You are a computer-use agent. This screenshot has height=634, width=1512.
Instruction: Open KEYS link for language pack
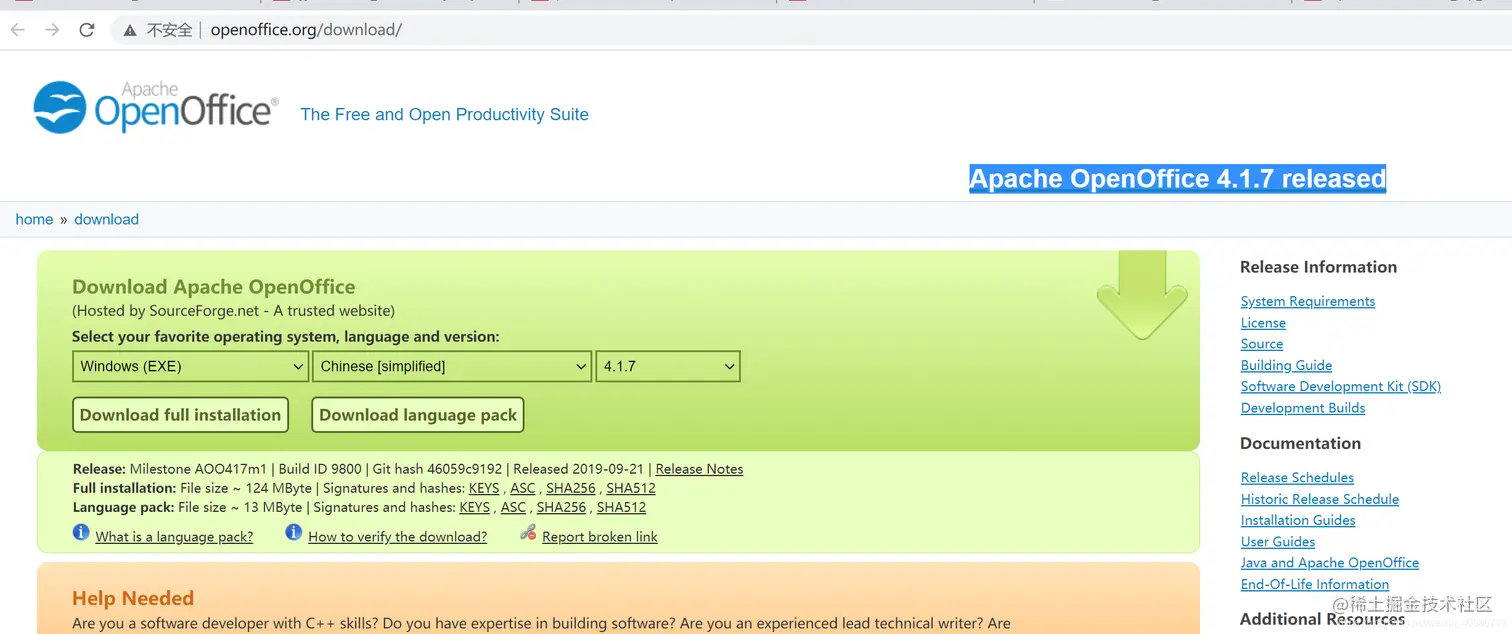(x=475, y=507)
